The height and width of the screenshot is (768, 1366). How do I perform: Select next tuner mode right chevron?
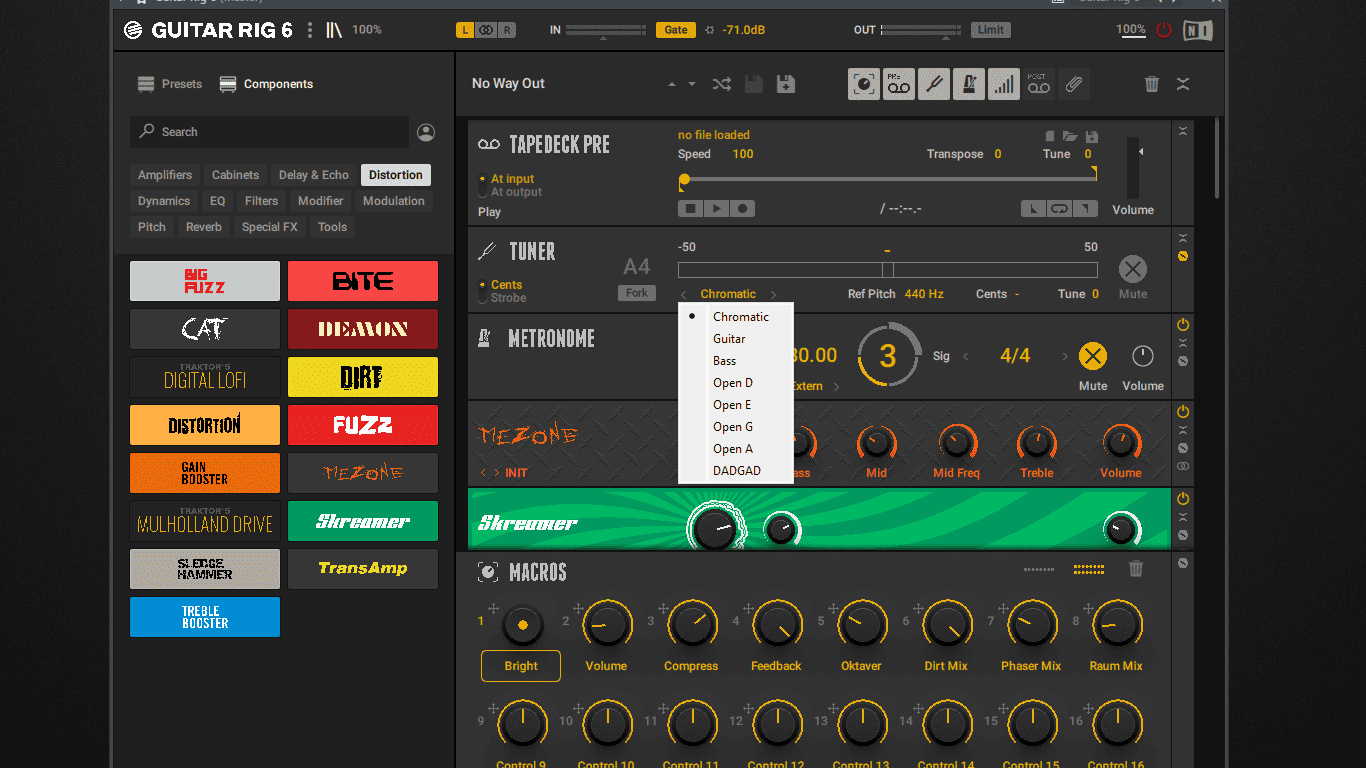pos(773,294)
